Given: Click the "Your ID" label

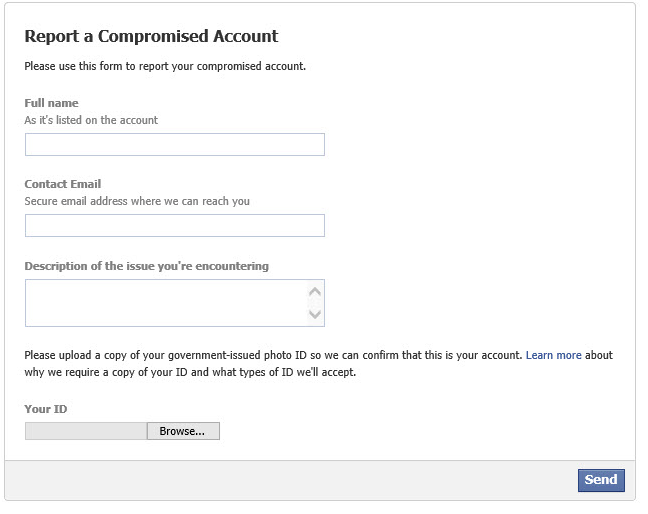Looking at the screenshot, I should click(x=46, y=409).
